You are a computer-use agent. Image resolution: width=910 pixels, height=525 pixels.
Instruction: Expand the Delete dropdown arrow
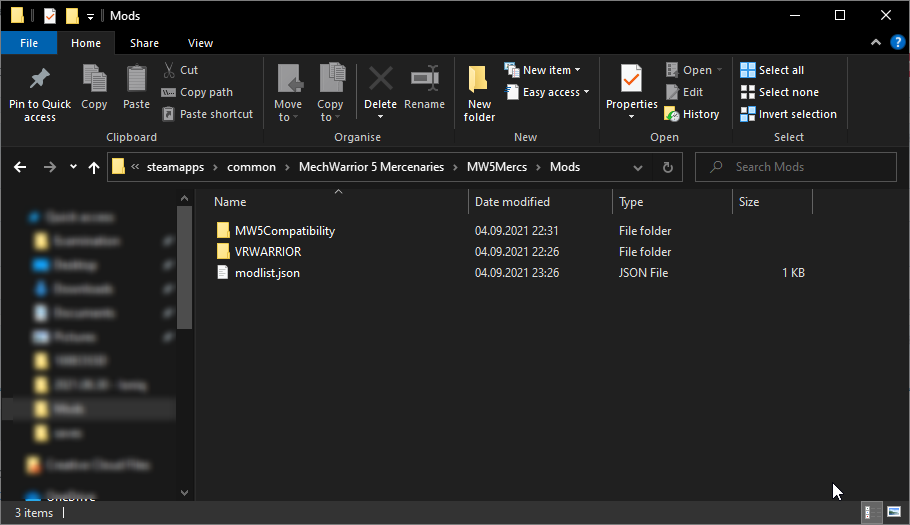pyautogui.click(x=381, y=117)
